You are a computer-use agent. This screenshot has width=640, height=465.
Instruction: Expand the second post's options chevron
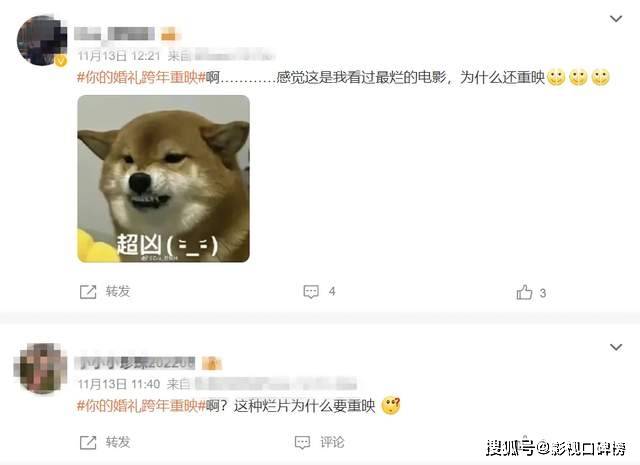pyautogui.click(x=616, y=347)
